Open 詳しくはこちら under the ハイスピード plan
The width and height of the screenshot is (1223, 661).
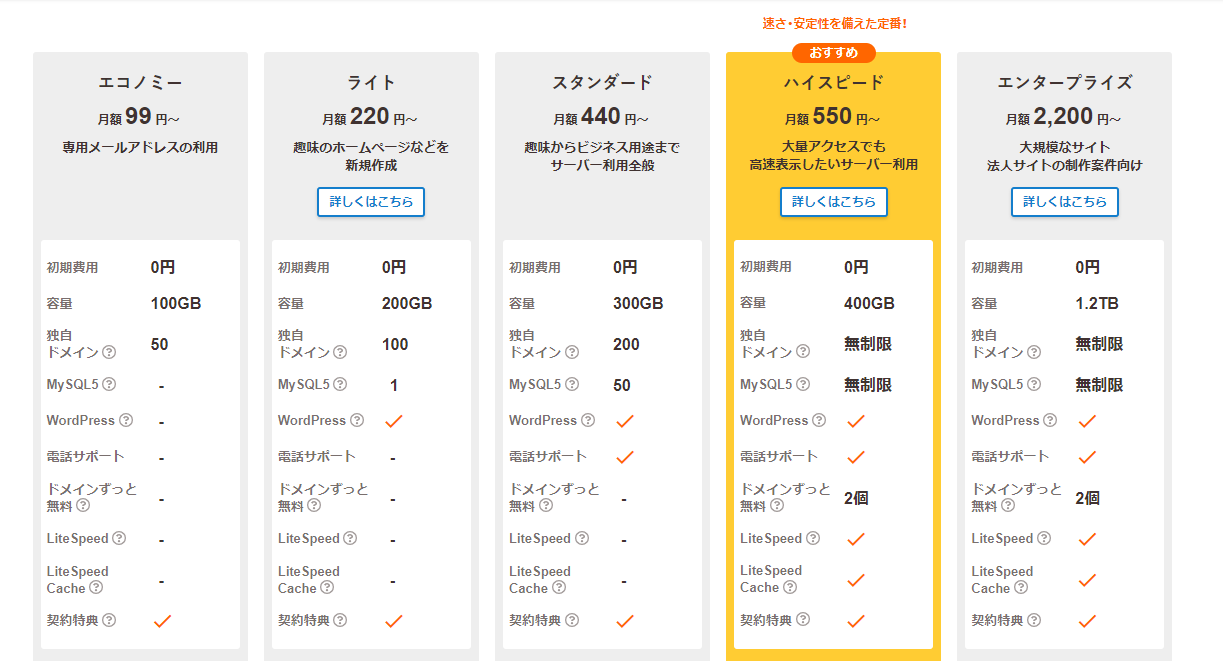pos(833,202)
